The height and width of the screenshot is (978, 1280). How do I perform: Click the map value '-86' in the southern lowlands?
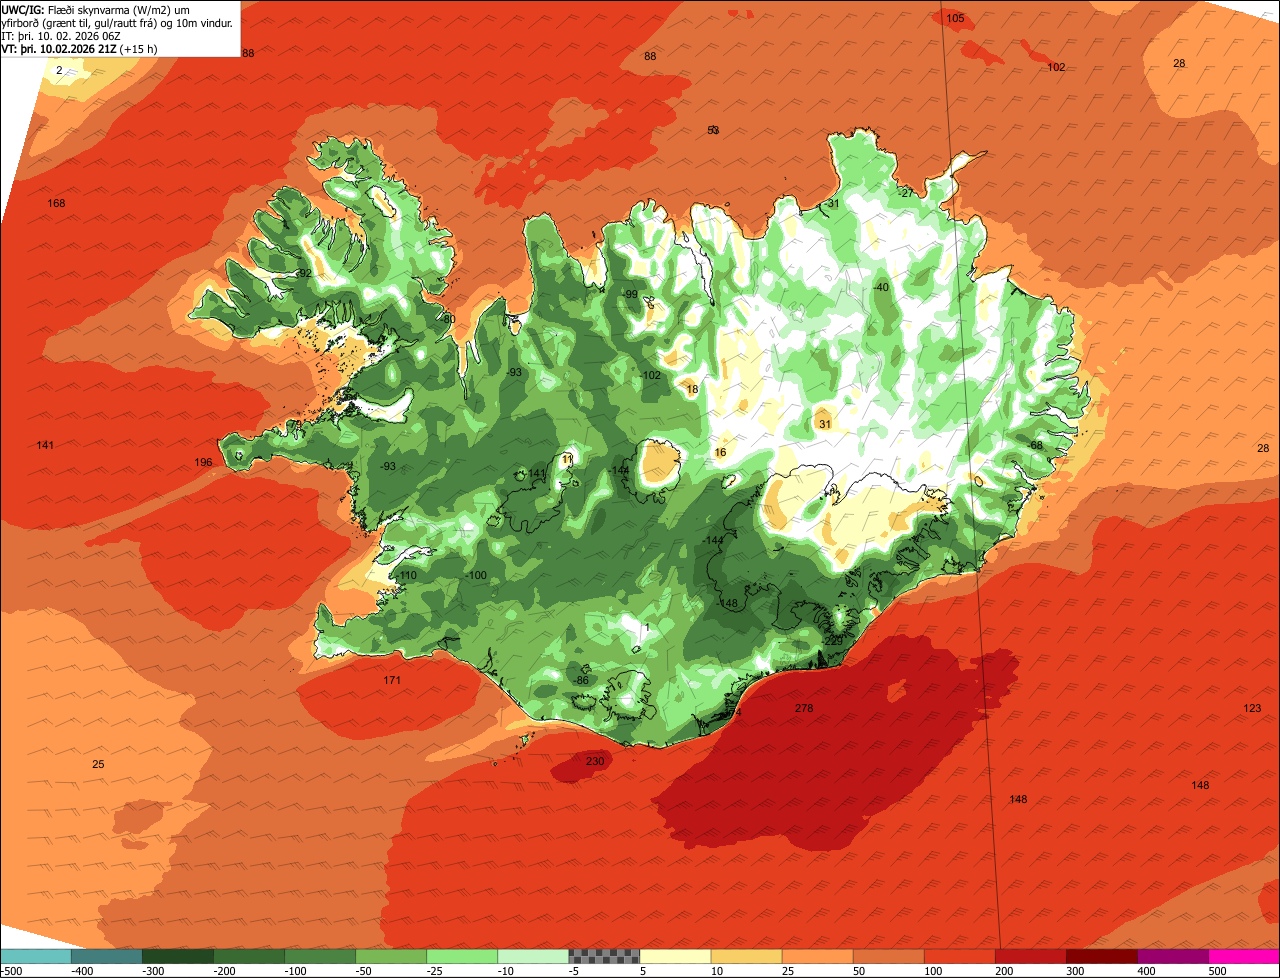(x=581, y=680)
